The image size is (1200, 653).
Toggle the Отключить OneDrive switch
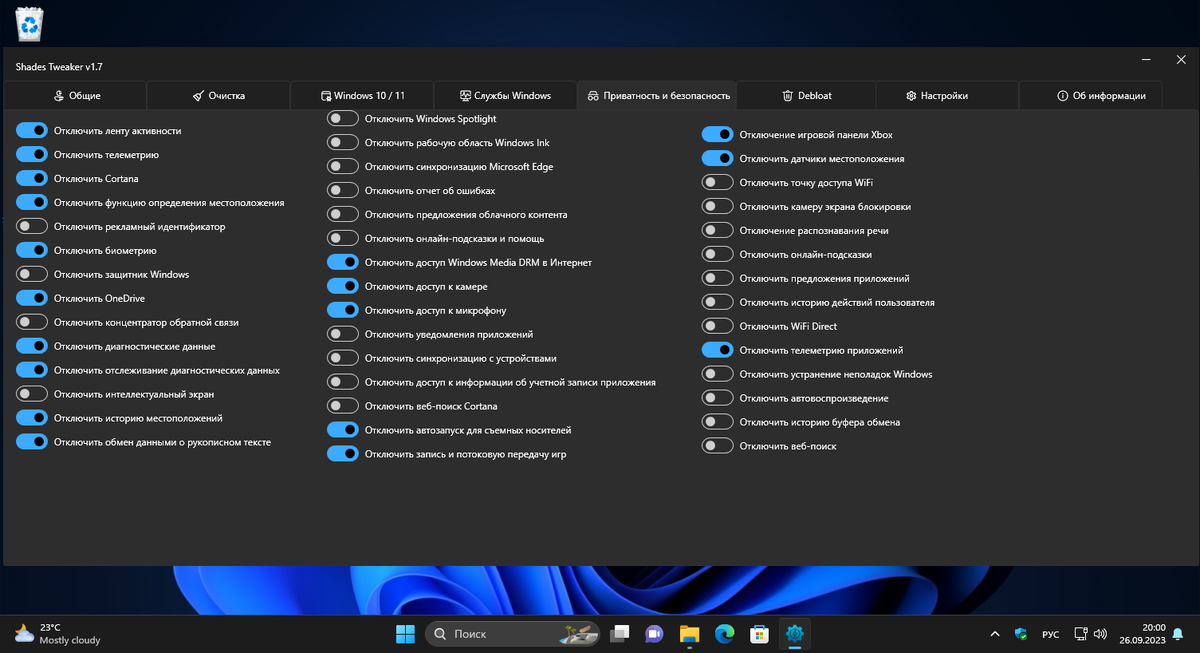32,298
